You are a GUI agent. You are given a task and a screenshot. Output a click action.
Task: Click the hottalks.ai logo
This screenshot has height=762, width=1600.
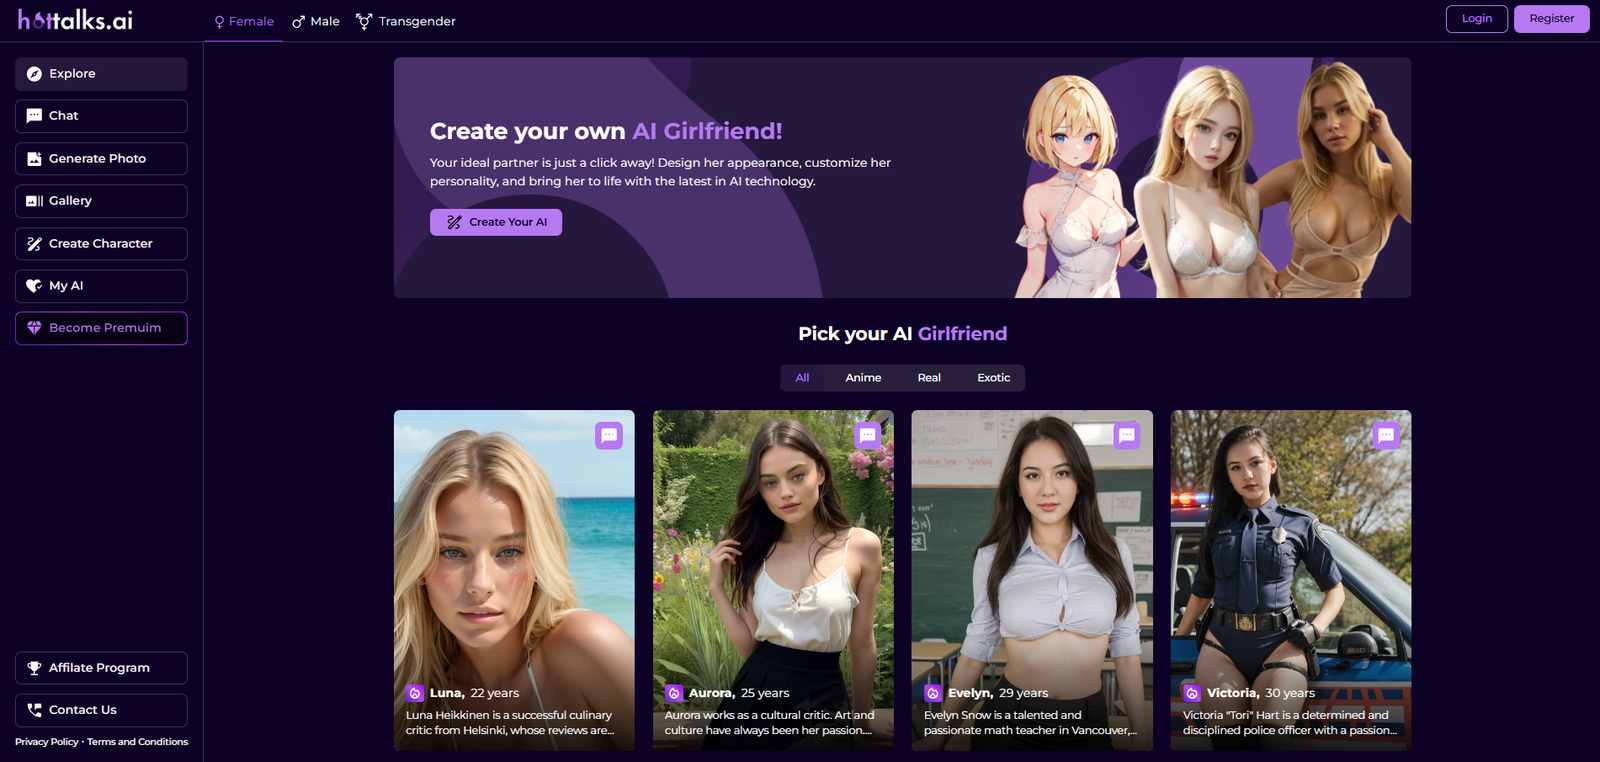pyautogui.click(x=75, y=20)
